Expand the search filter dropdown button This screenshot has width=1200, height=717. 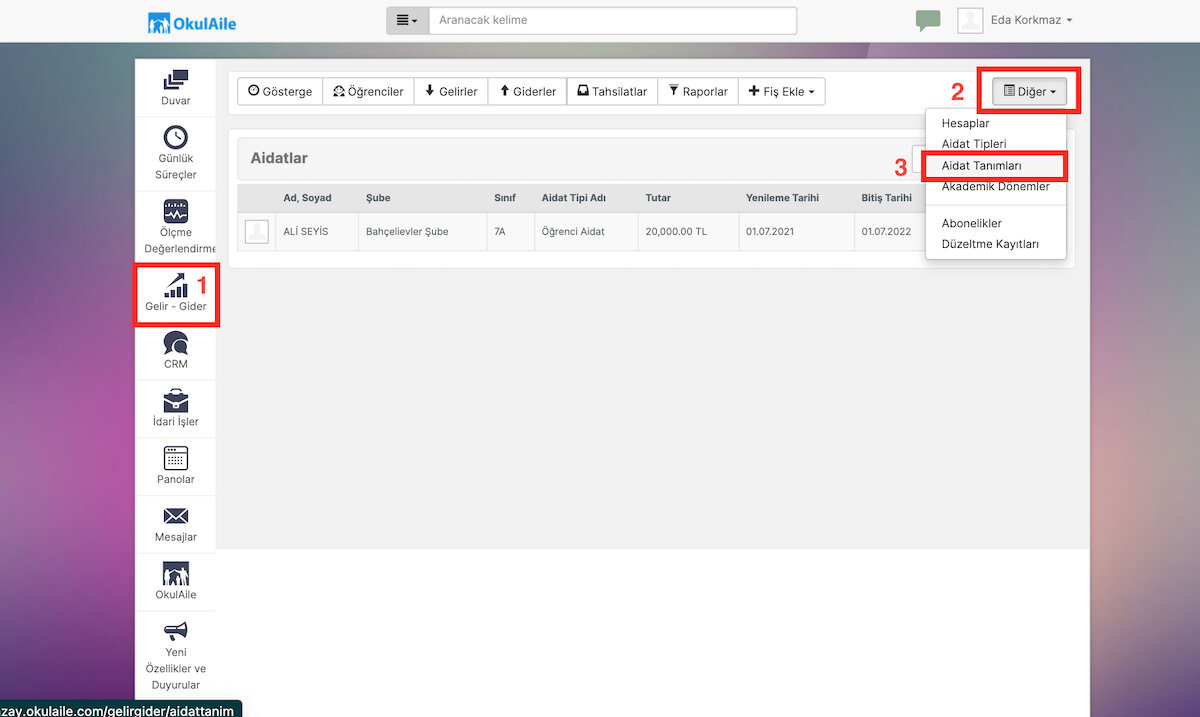tap(408, 20)
